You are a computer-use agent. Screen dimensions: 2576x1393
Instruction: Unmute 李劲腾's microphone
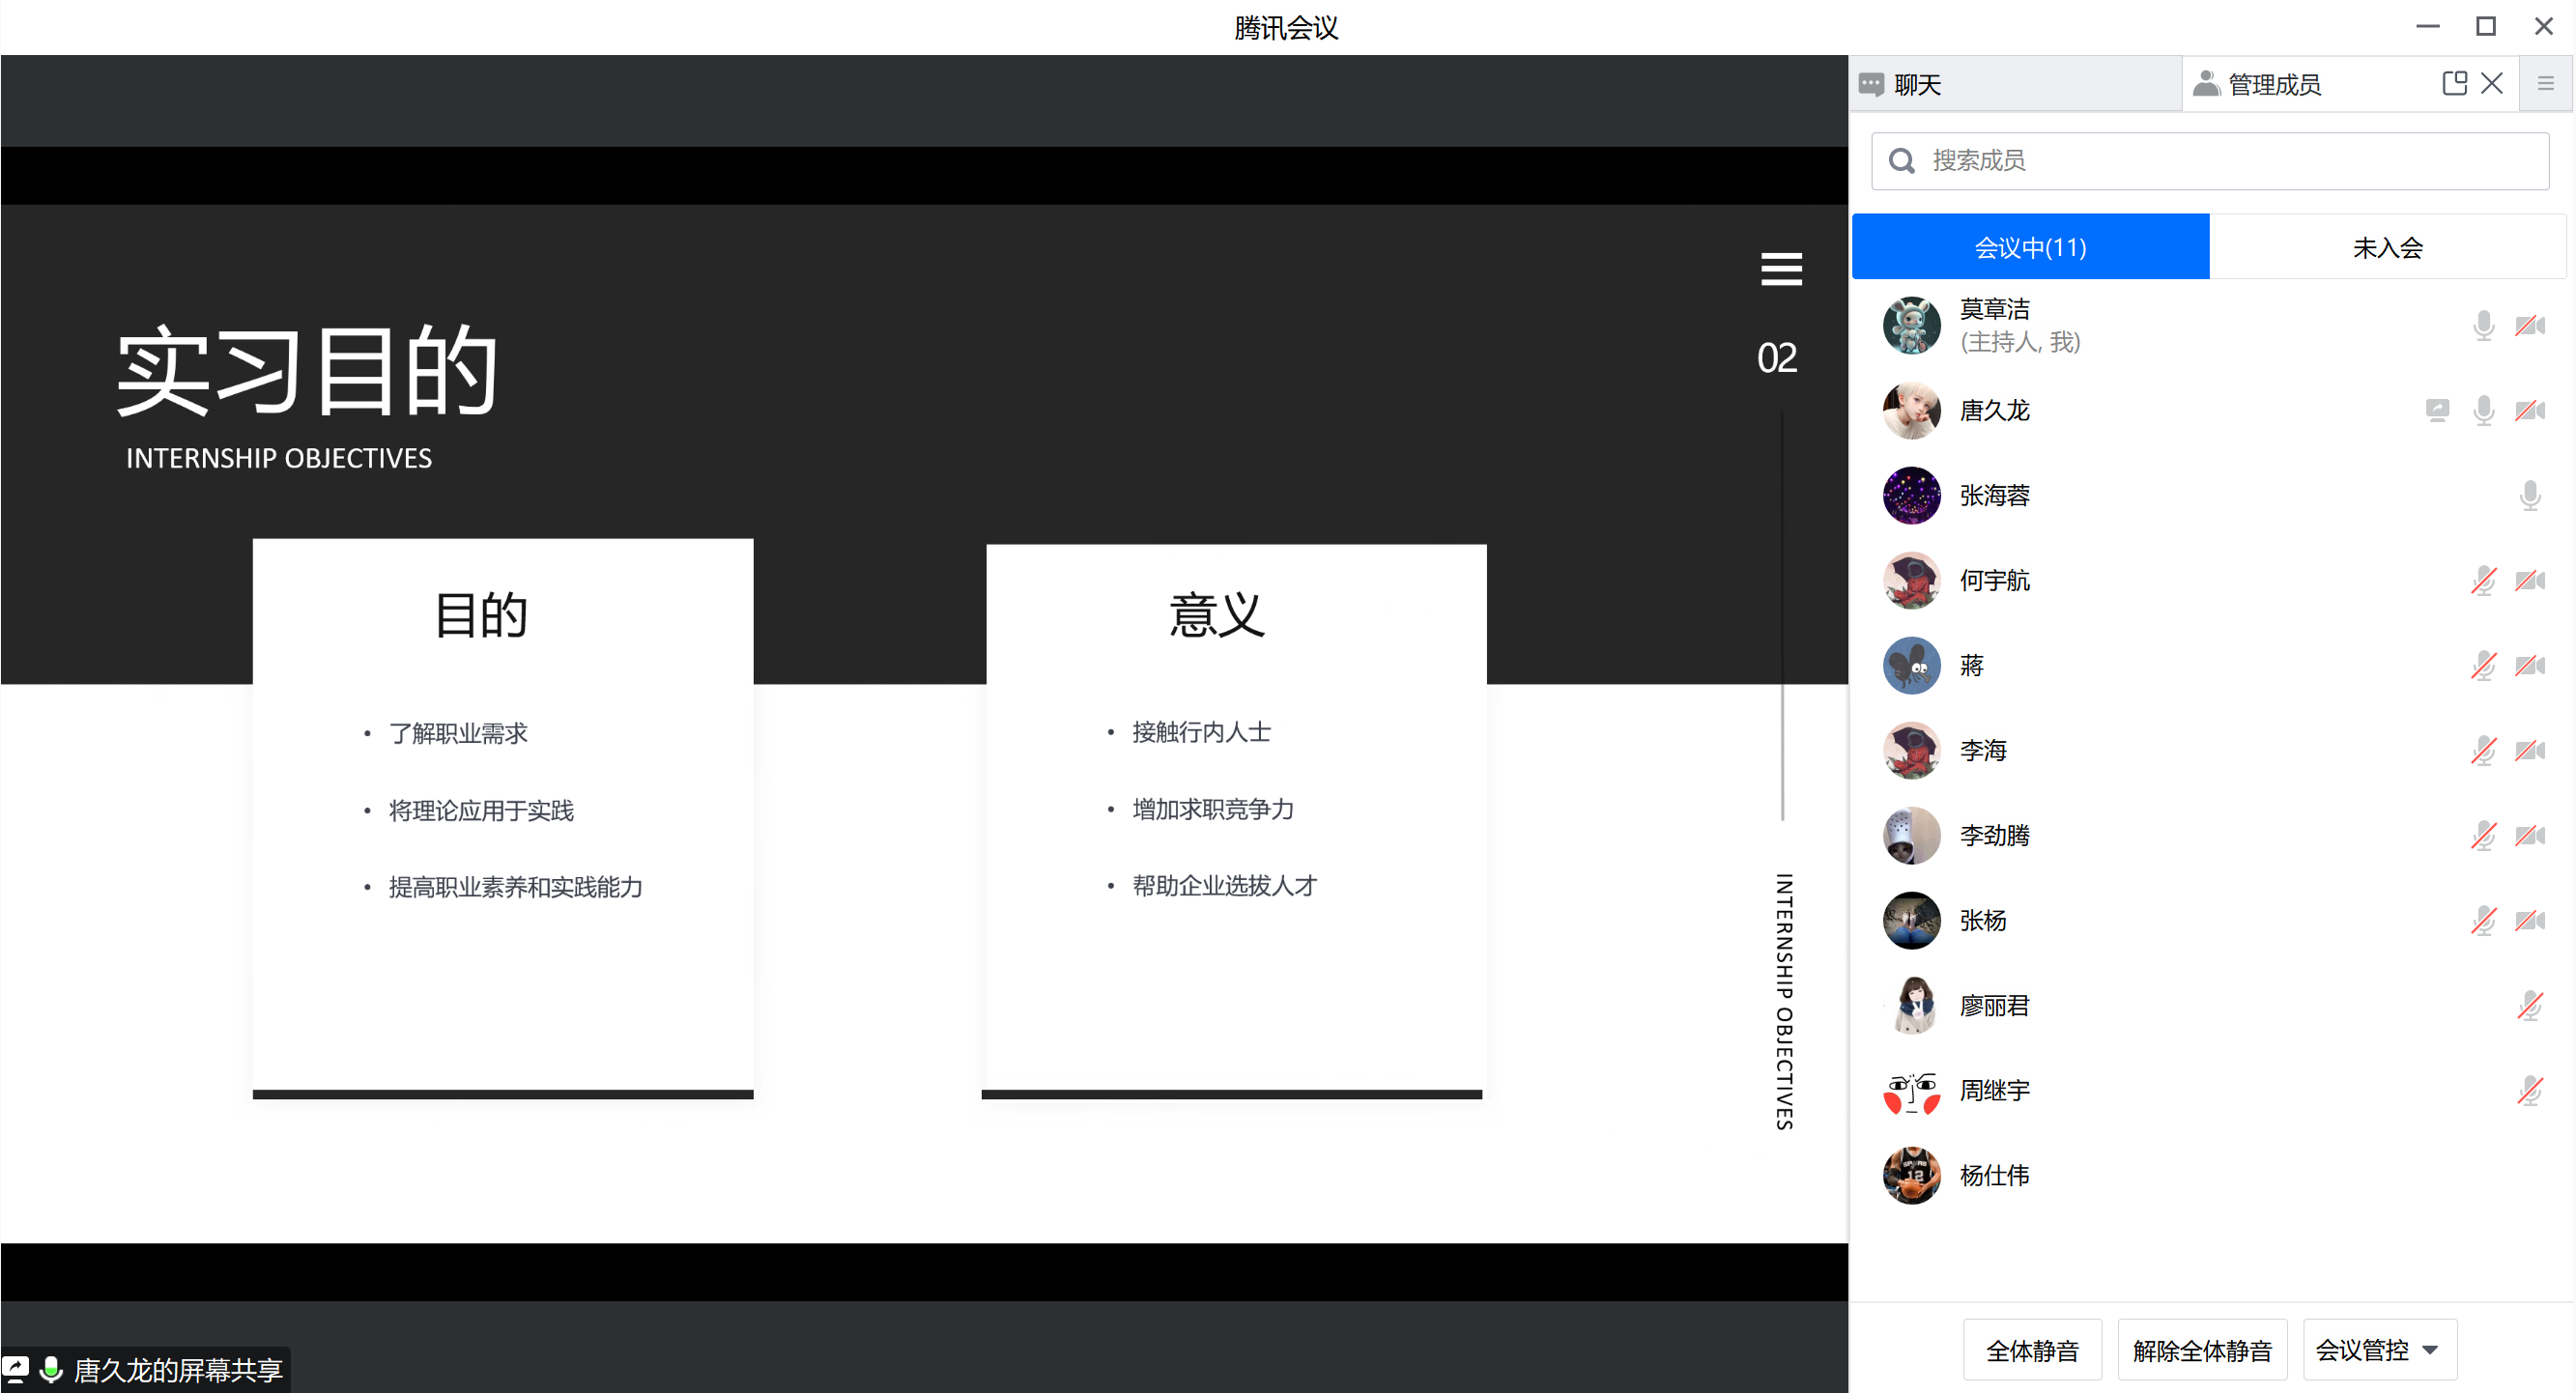click(2483, 835)
